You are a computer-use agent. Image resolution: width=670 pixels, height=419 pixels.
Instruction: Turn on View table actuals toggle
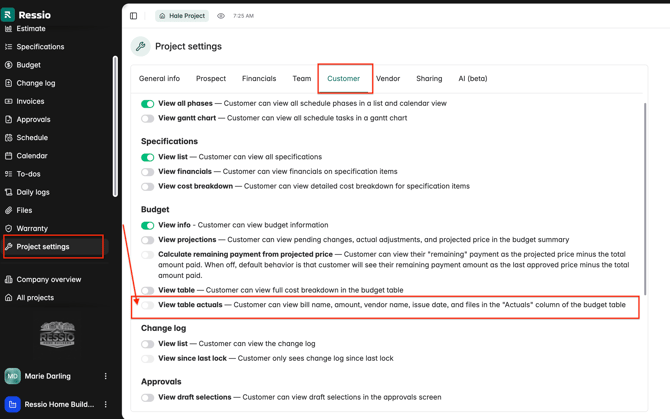tap(148, 305)
